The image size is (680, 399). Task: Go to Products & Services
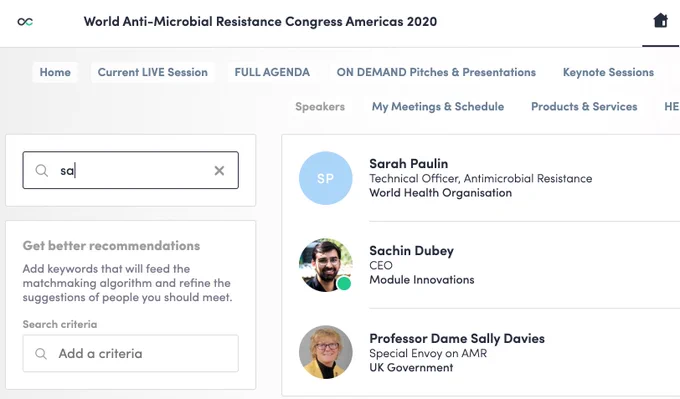[584, 107]
